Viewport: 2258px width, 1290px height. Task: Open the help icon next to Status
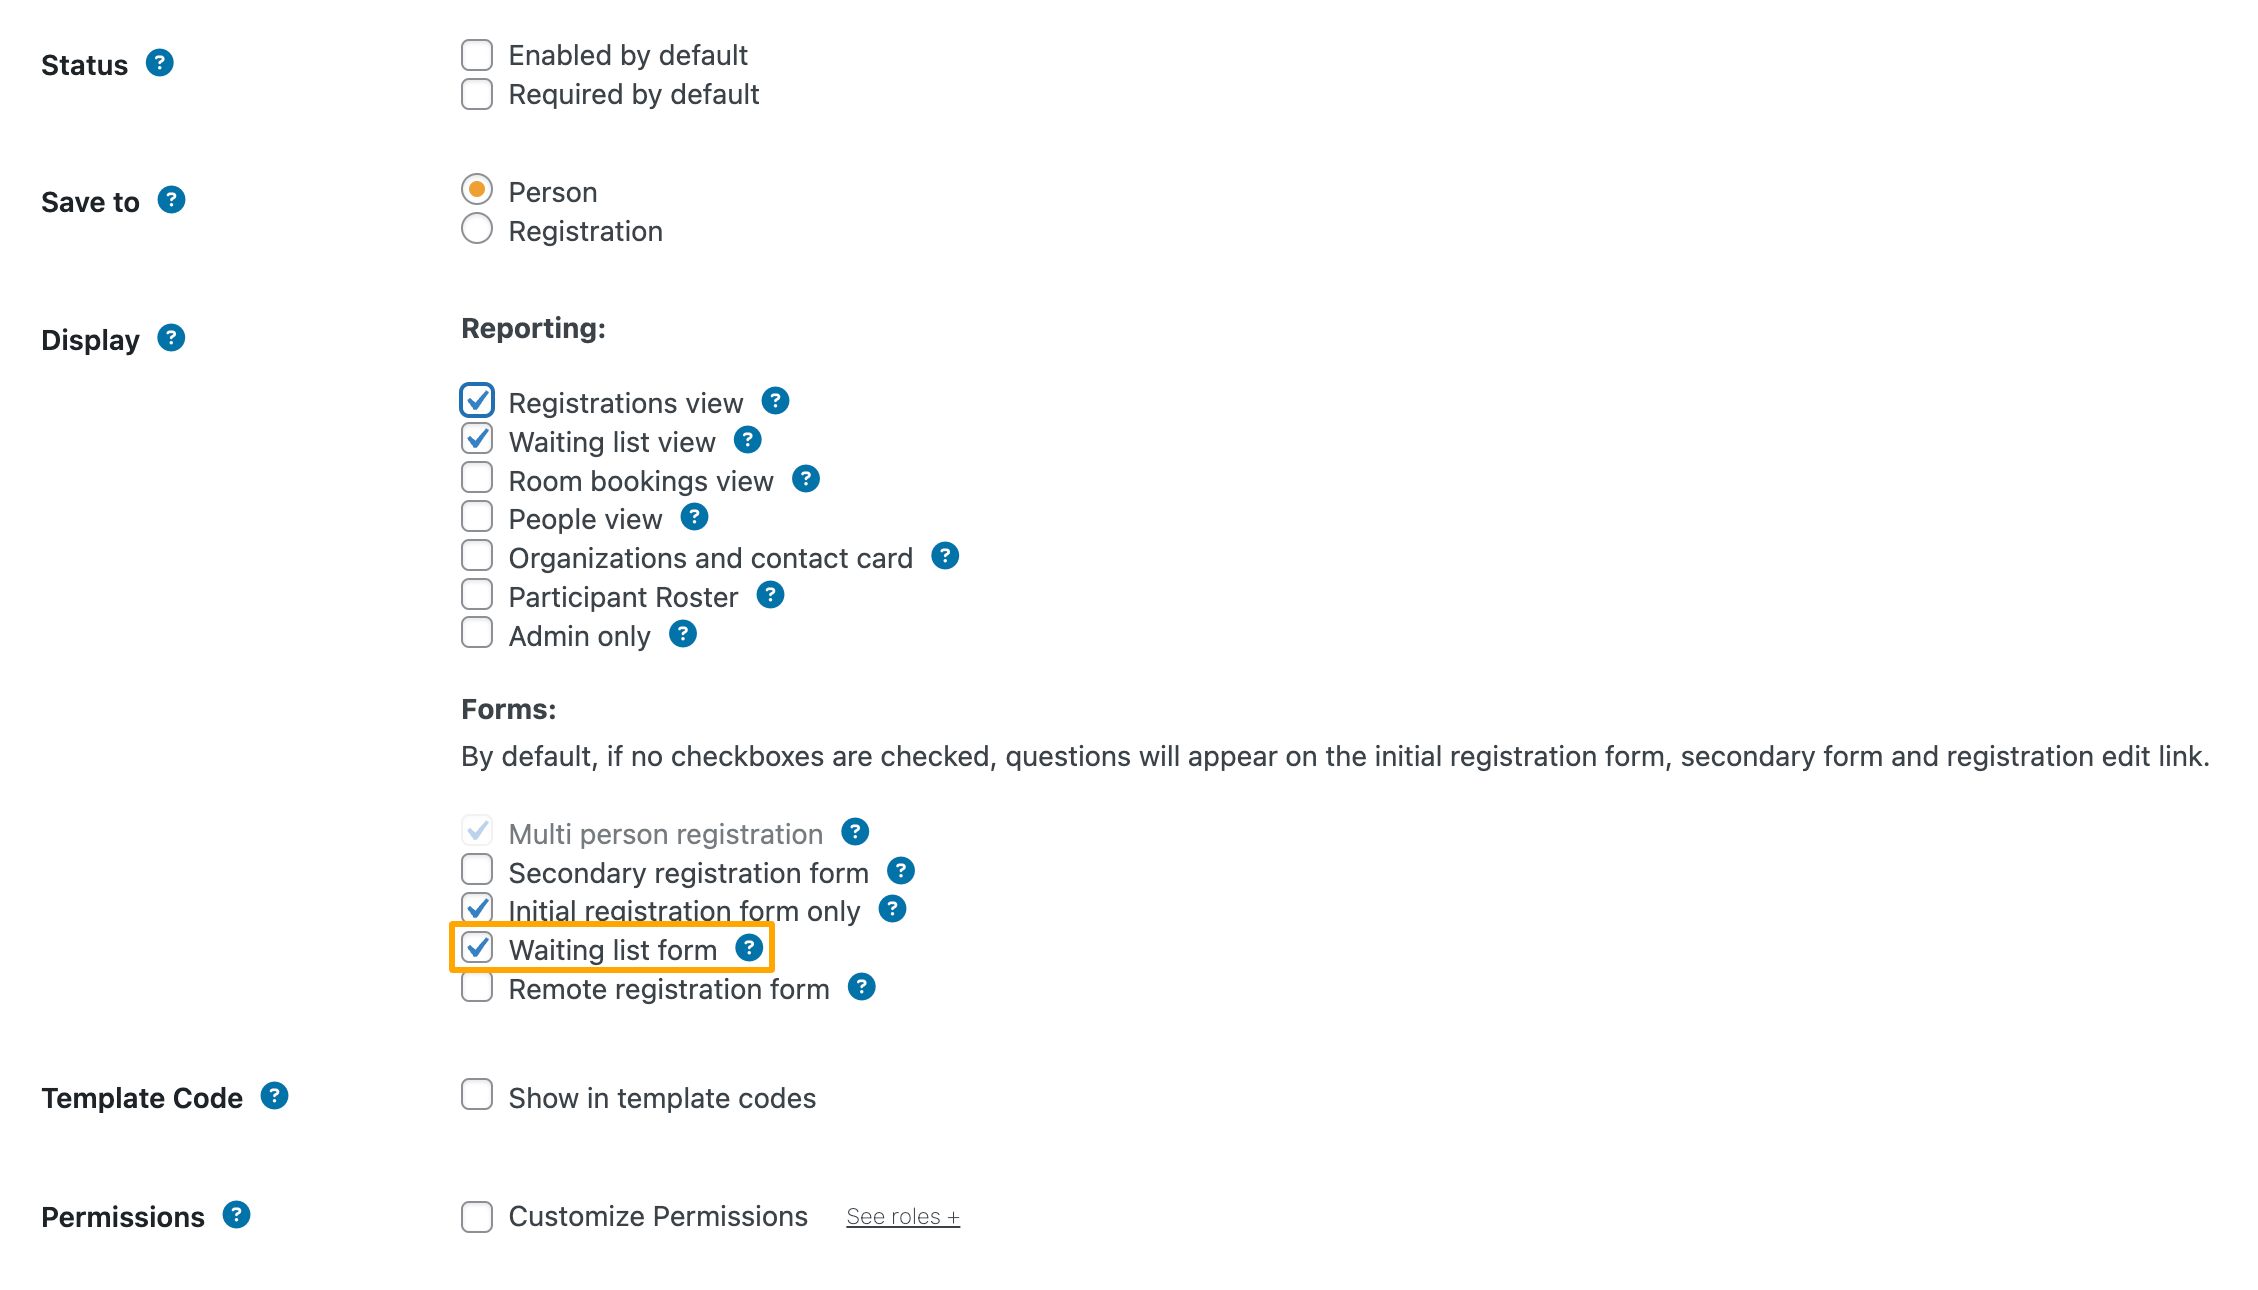point(160,63)
